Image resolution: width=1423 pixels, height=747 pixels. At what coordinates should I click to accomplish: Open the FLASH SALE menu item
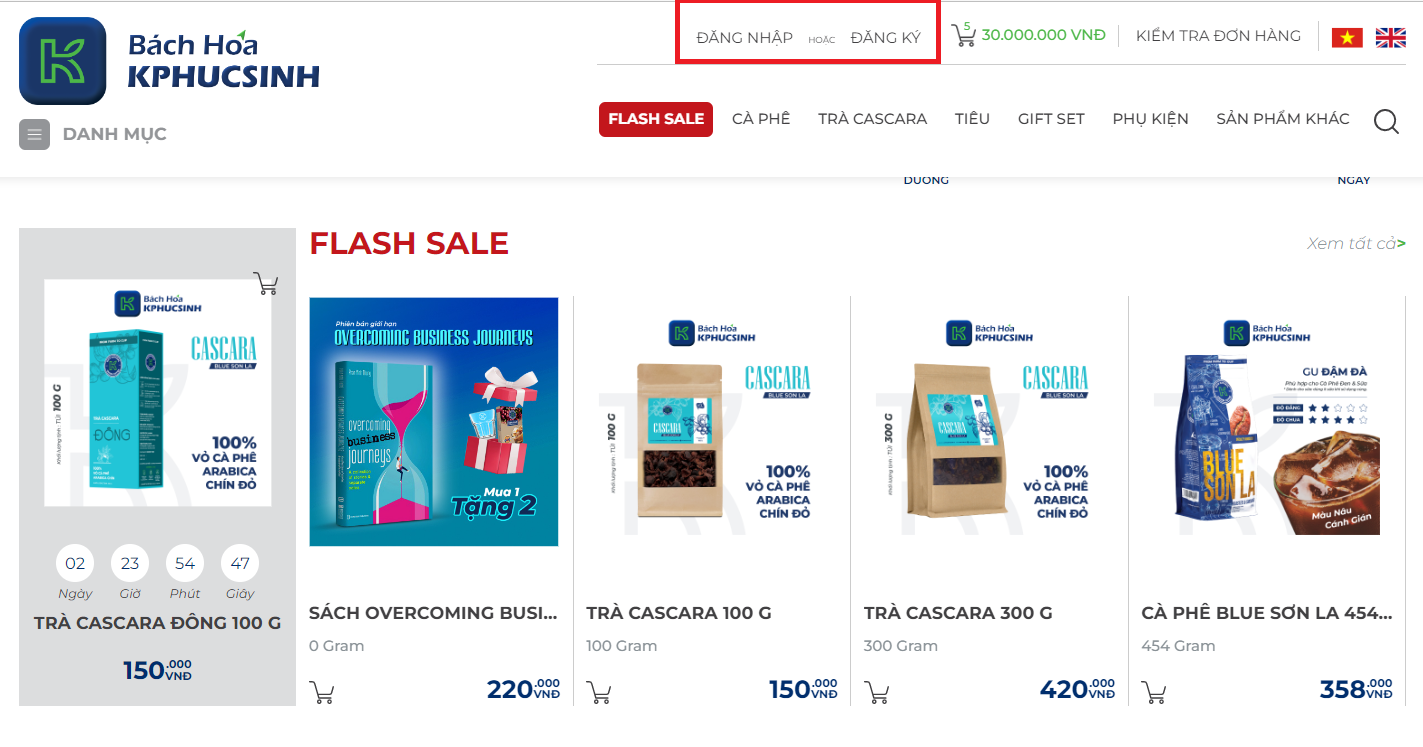656,119
